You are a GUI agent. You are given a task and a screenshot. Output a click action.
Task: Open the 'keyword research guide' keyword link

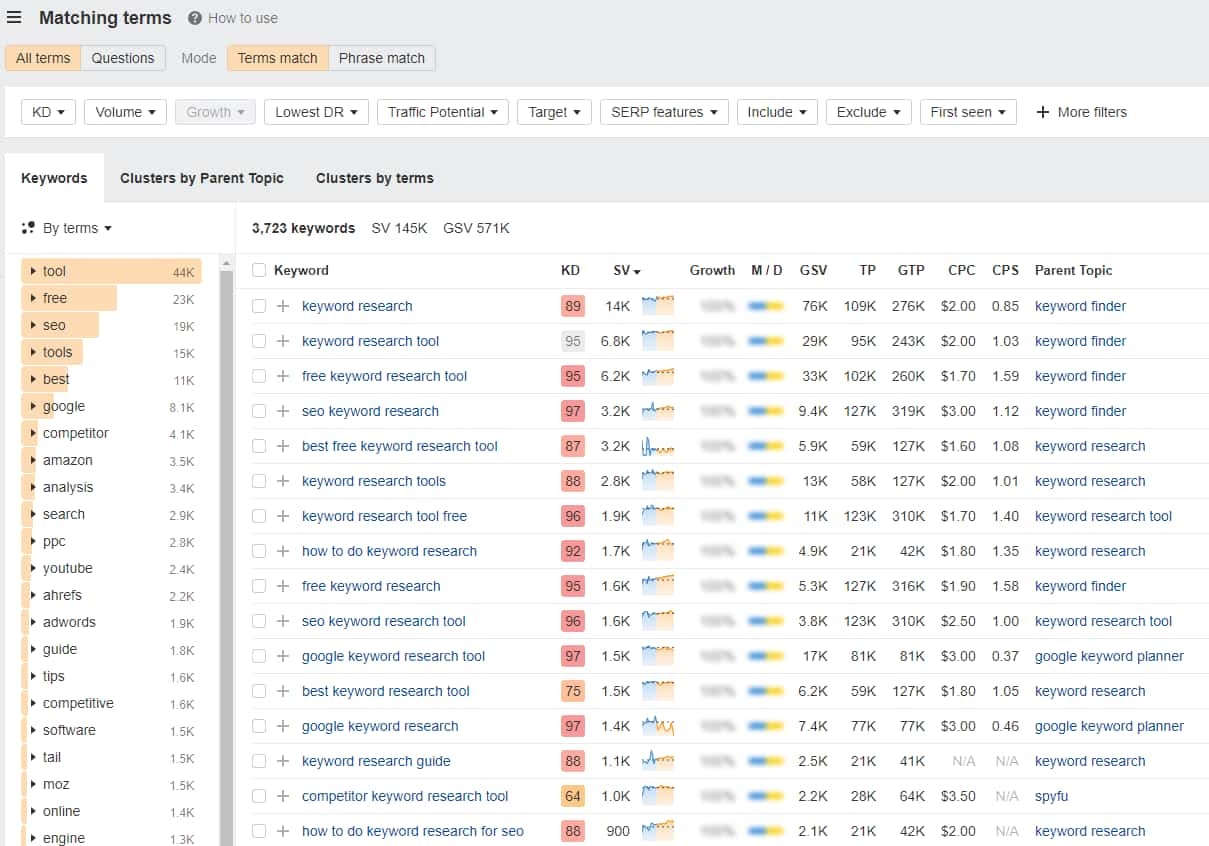point(376,761)
